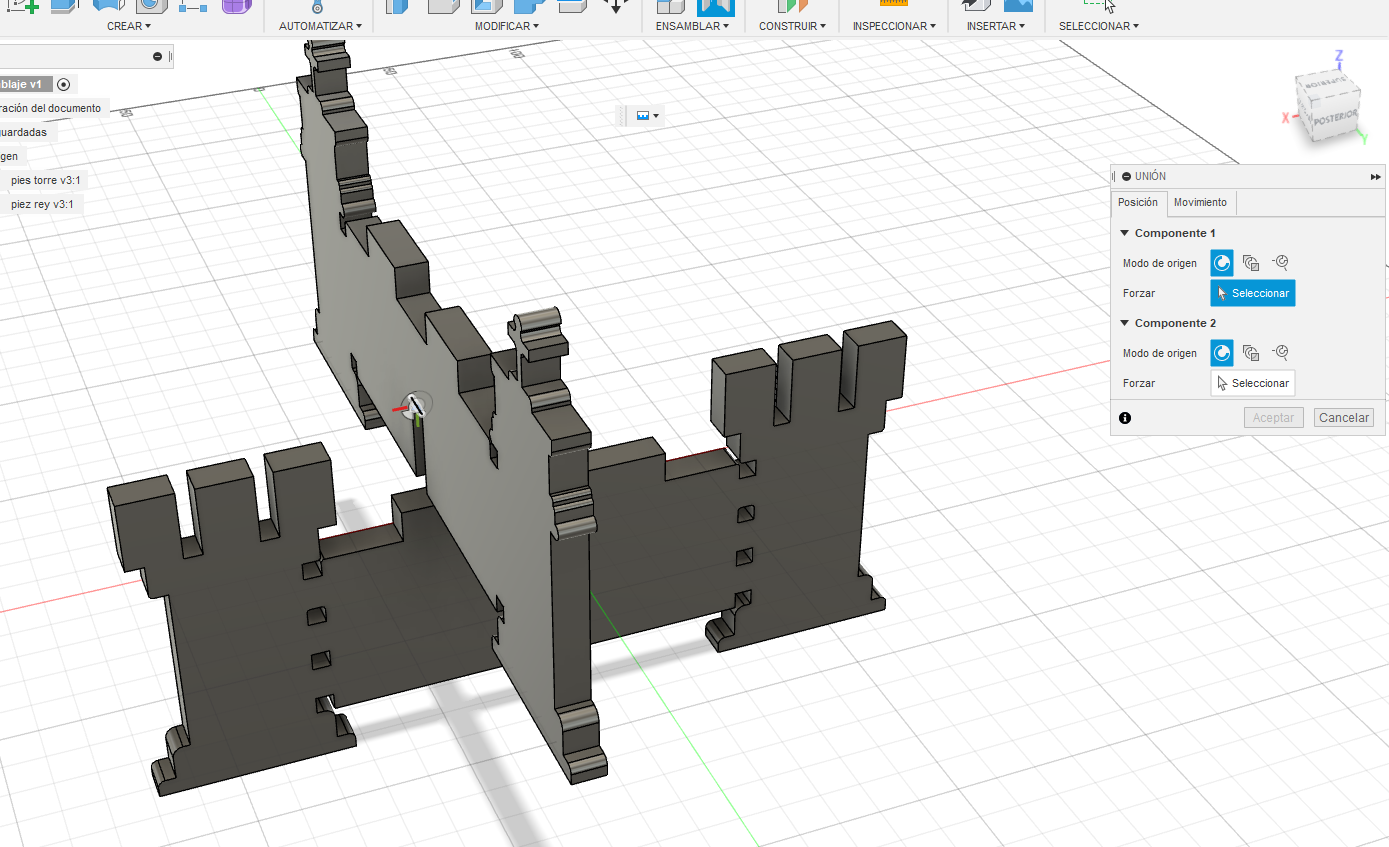Screen dimensions: 1389x847
Task: Click the Componente 1 Seleccionar button
Action: point(1253,293)
